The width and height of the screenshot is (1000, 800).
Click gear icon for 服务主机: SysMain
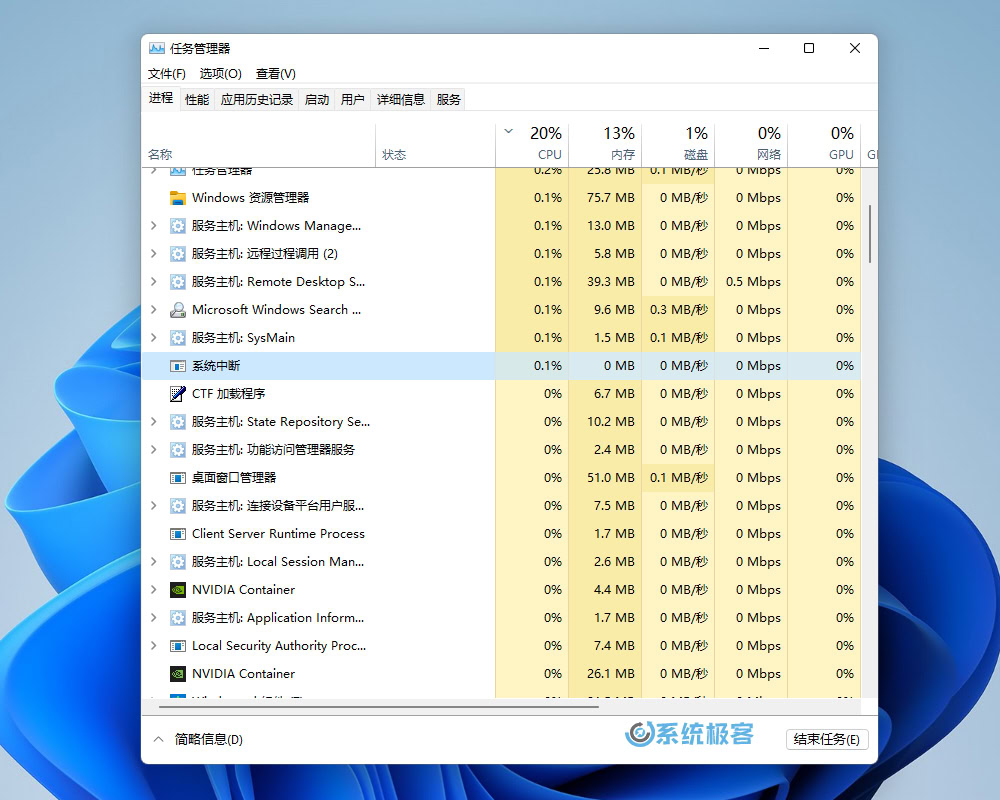(178, 338)
